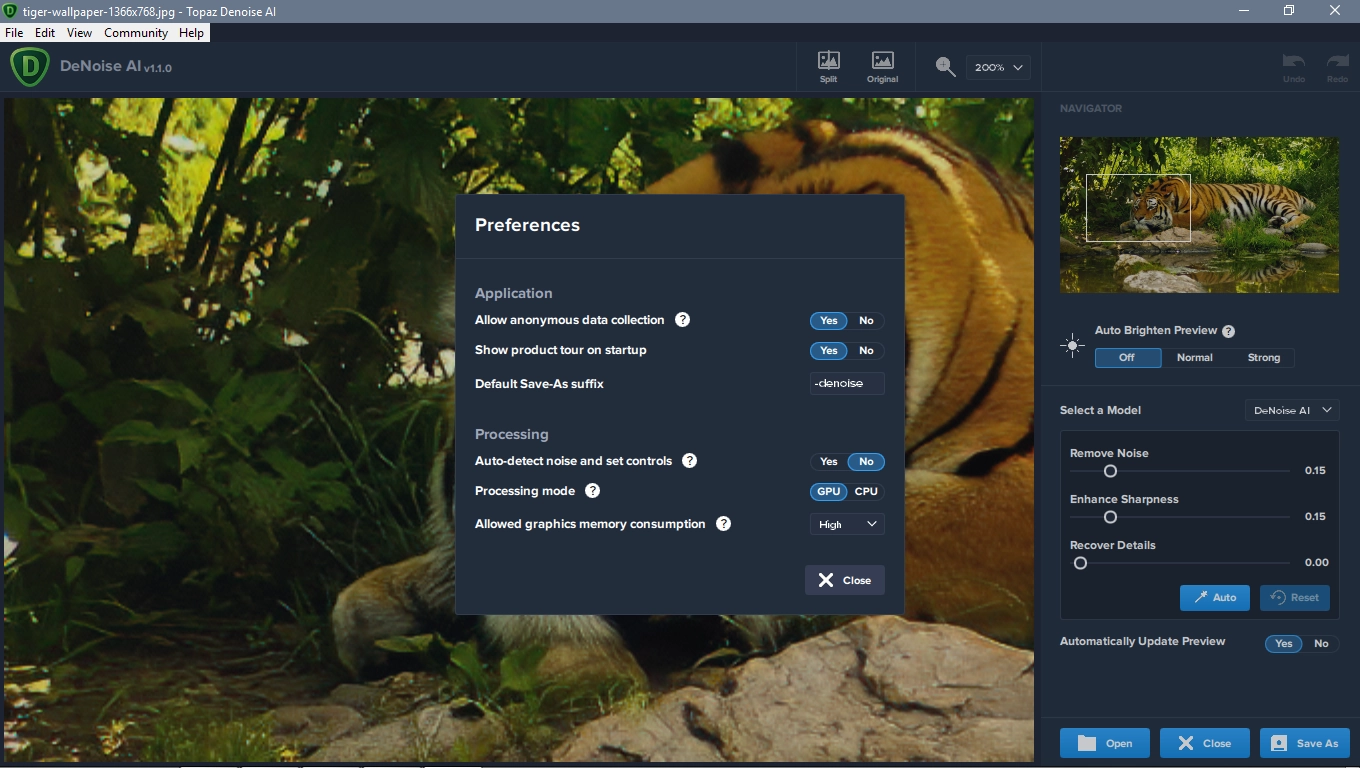This screenshot has width=1360, height=768.
Task: Set Auto Brighten Preview to Off
Action: pyautogui.click(x=1128, y=358)
